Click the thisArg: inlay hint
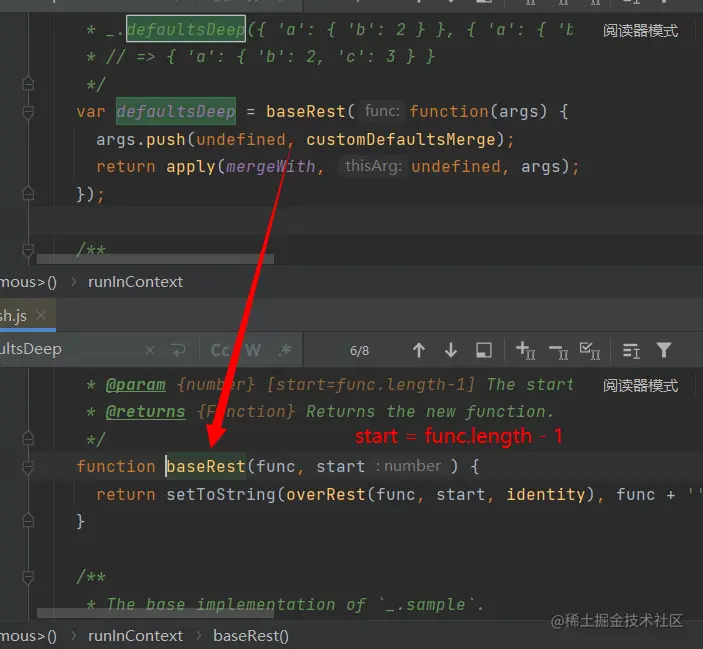 pyautogui.click(x=373, y=166)
